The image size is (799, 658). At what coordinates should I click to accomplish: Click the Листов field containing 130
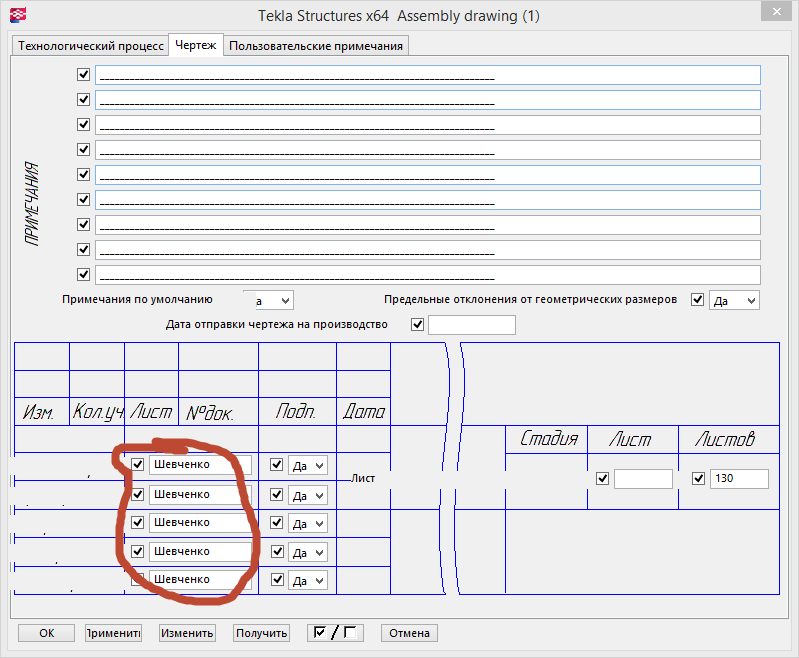coord(738,479)
